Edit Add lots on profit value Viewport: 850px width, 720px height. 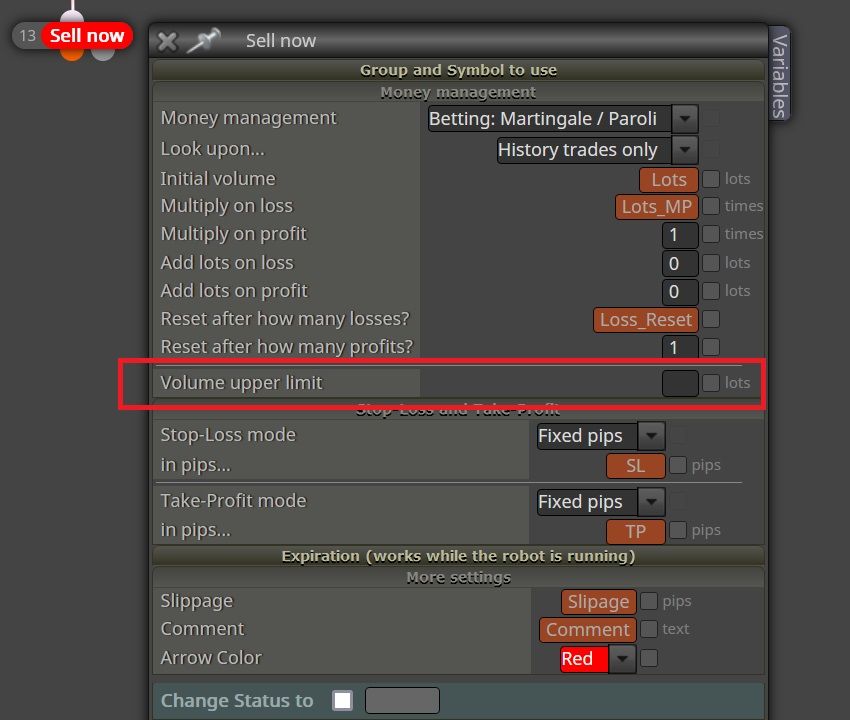(680, 292)
